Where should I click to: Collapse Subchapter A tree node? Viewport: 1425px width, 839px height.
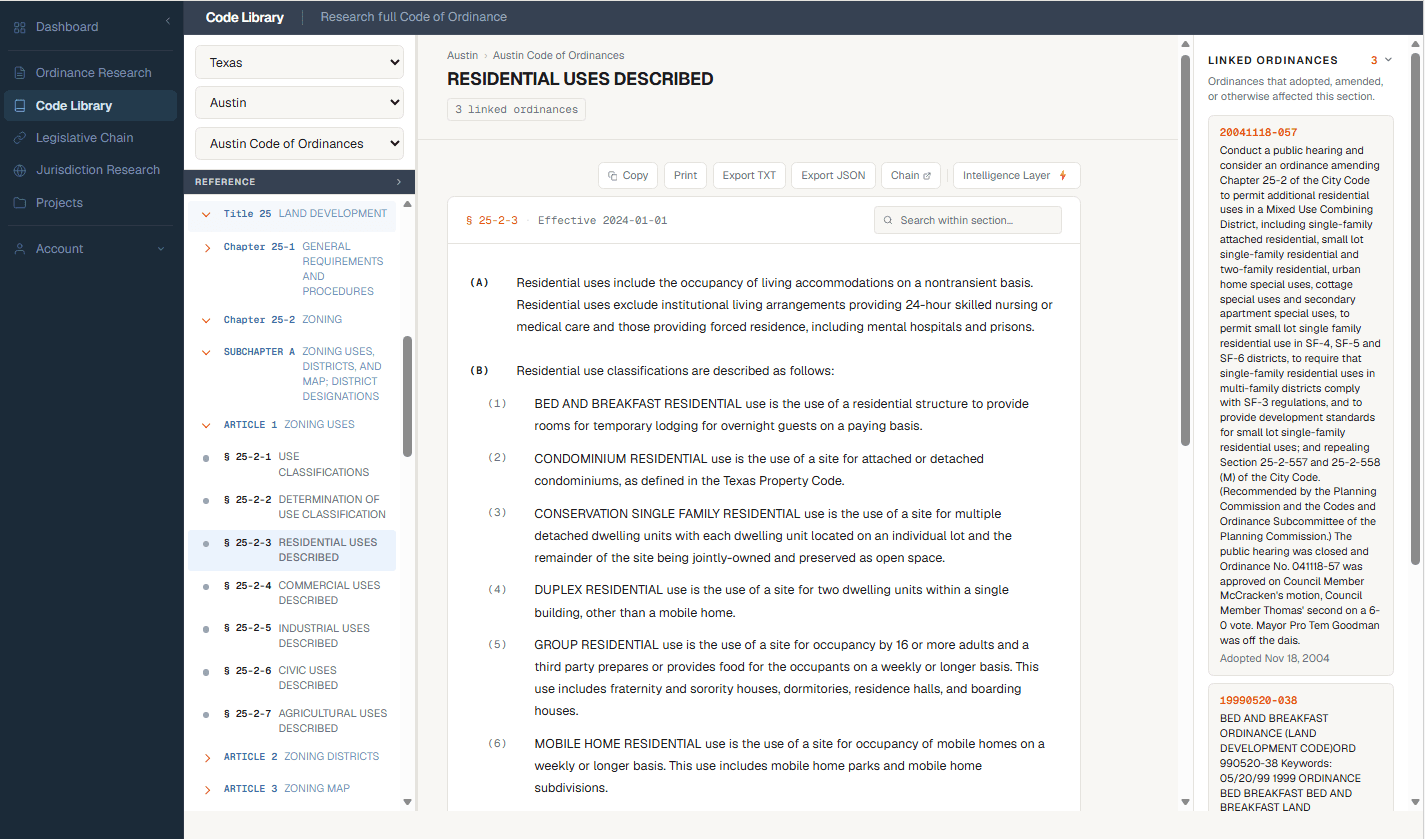(x=206, y=352)
